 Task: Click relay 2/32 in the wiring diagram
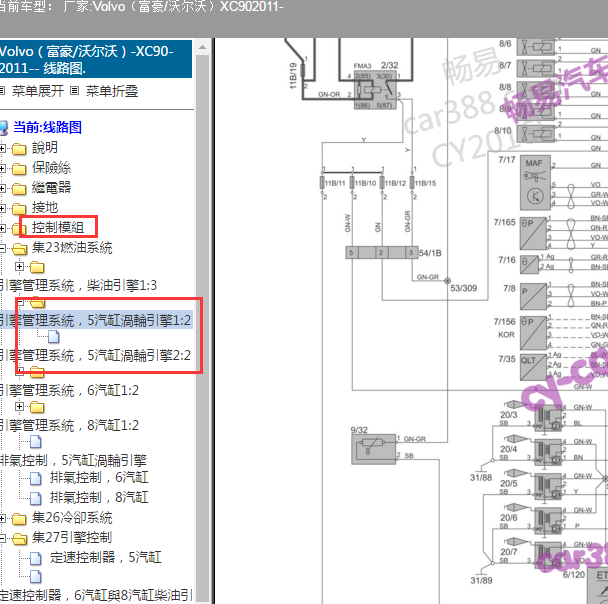(375, 90)
